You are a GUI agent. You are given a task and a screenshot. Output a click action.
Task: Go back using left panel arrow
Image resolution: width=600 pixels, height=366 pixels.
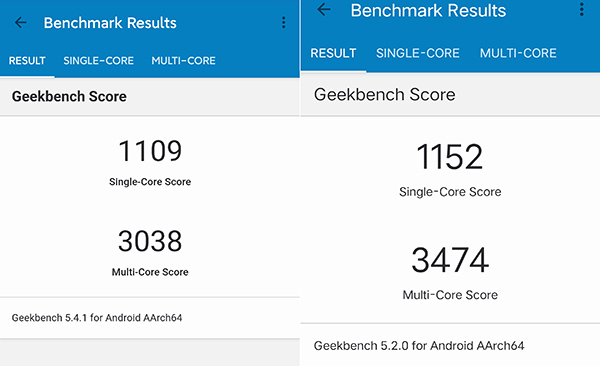click(x=20, y=23)
